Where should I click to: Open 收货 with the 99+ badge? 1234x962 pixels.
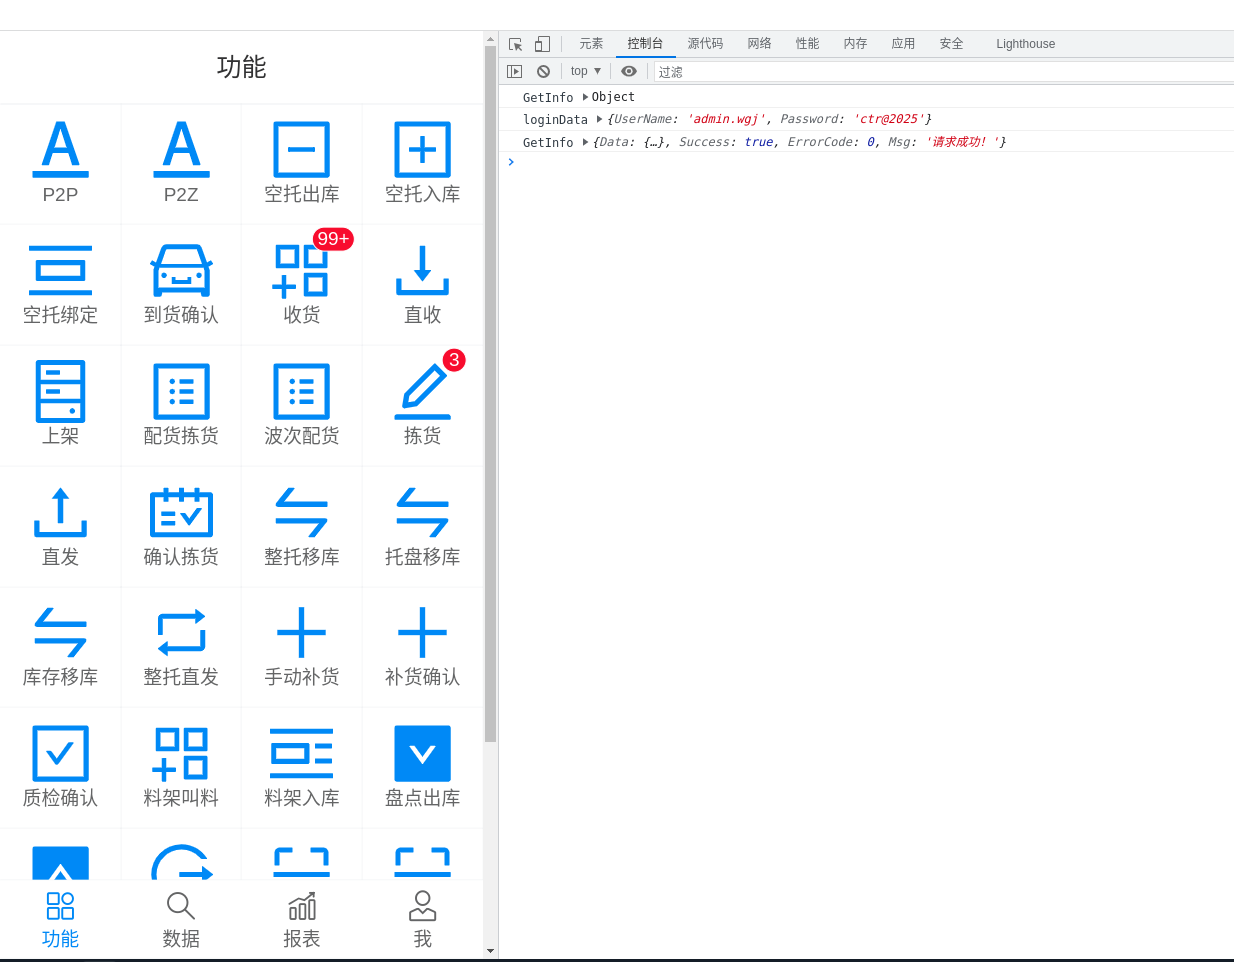click(301, 270)
